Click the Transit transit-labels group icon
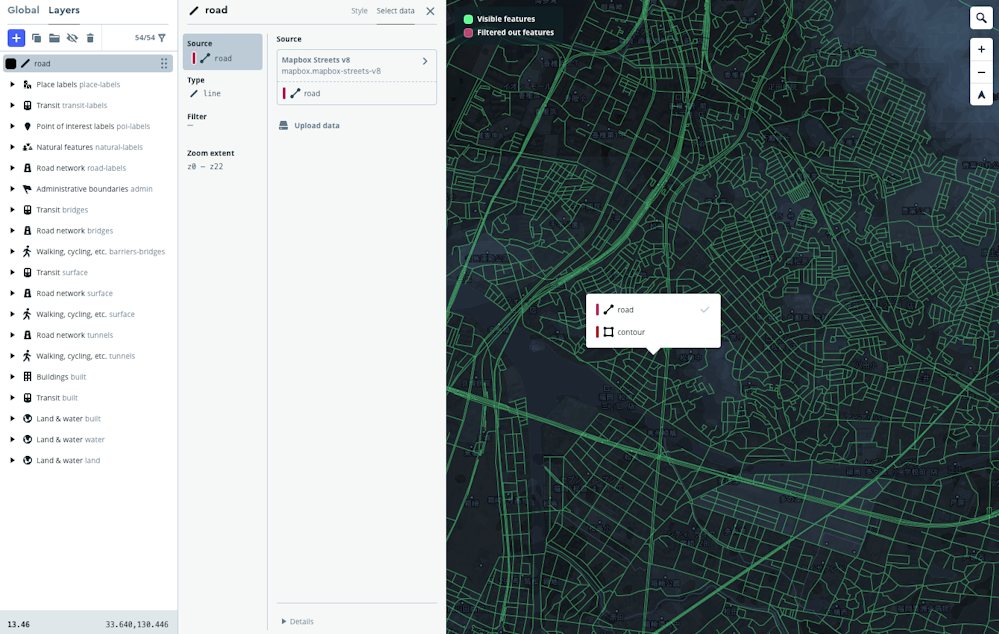The width and height of the screenshot is (999, 634). click(27, 105)
